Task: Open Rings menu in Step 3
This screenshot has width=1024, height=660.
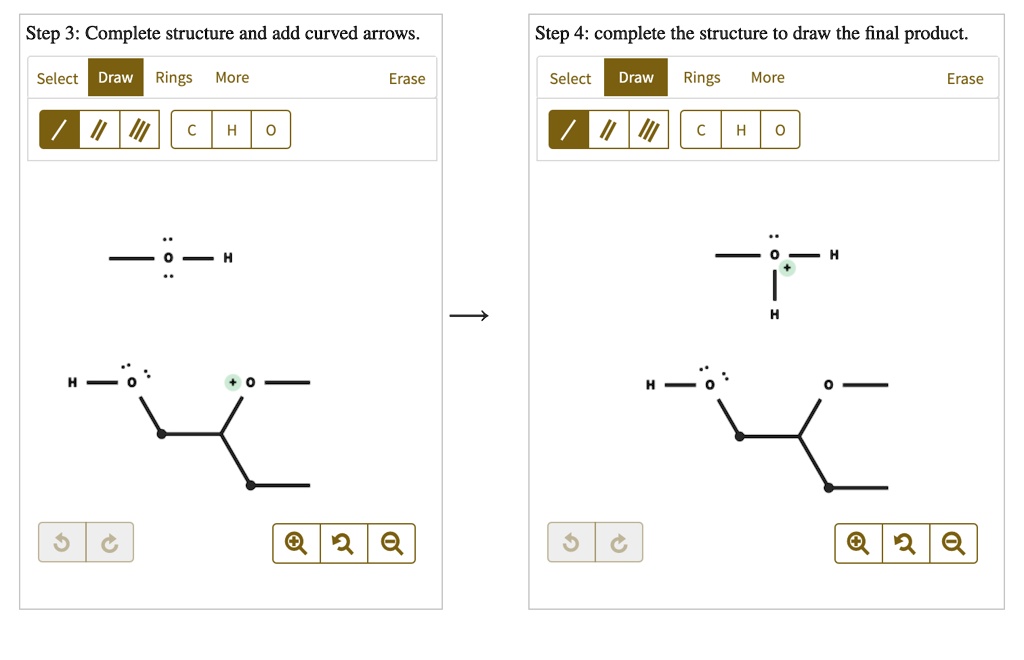Action: point(174,77)
